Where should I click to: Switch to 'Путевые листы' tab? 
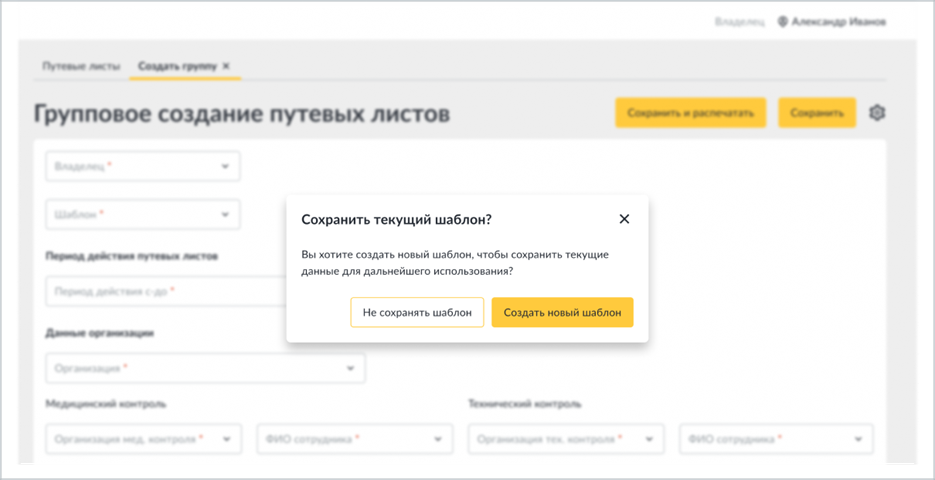pos(81,66)
